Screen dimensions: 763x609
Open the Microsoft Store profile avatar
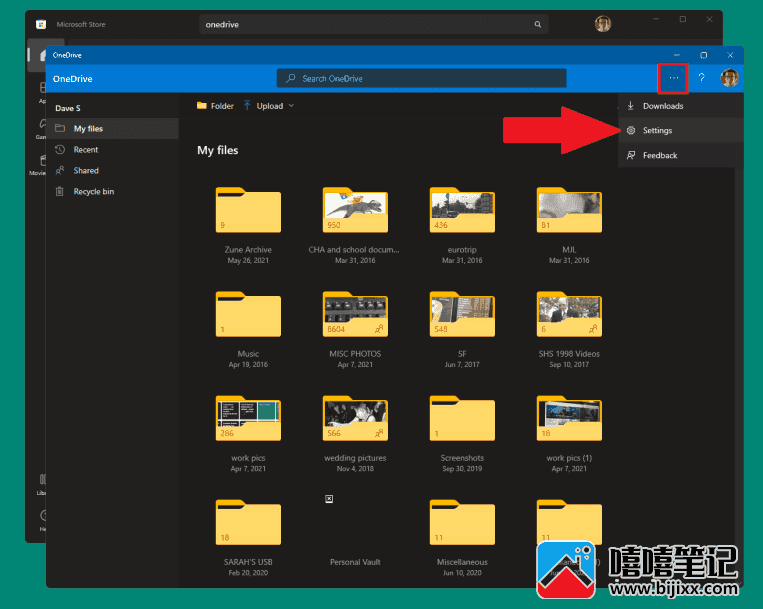[603, 24]
